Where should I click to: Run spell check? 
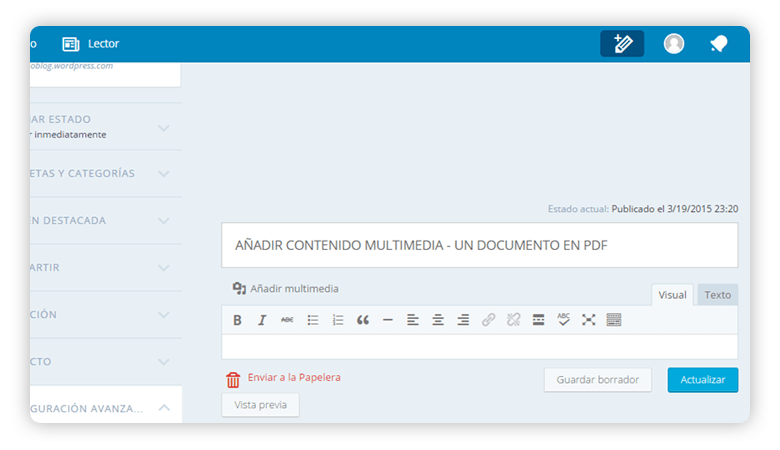coord(563,319)
